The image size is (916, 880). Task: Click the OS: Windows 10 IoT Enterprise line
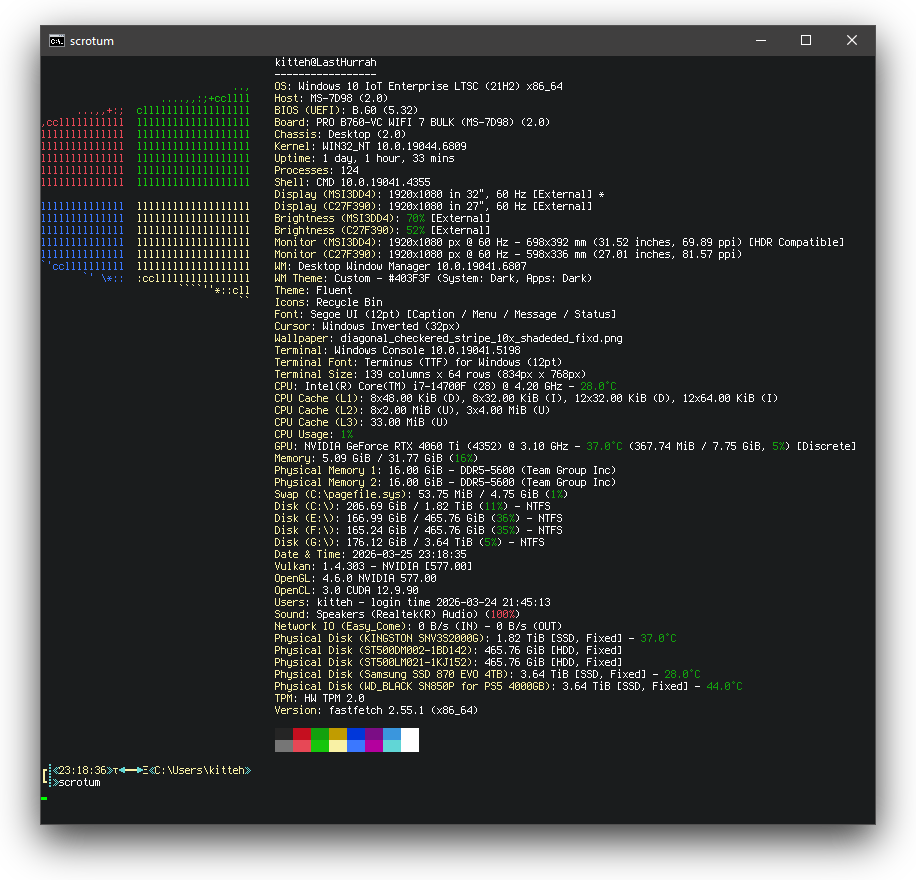click(x=418, y=86)
